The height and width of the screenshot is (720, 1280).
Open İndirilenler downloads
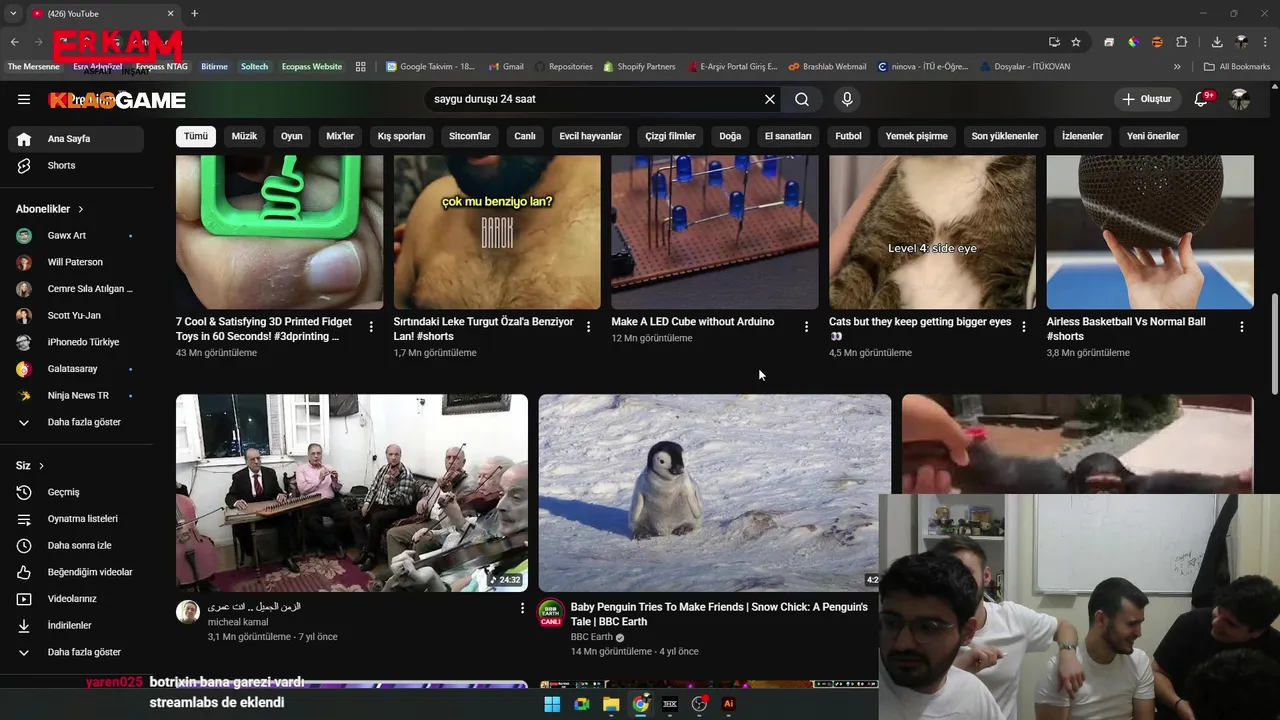point(76,625)
